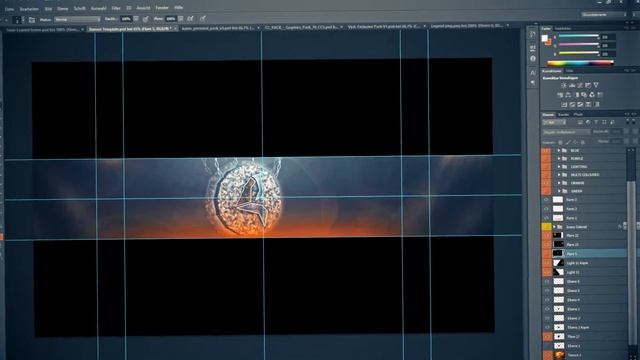Switch to the Farbfelder tab
The height and width of the screenshot is (360, 640).
[563, 29]
